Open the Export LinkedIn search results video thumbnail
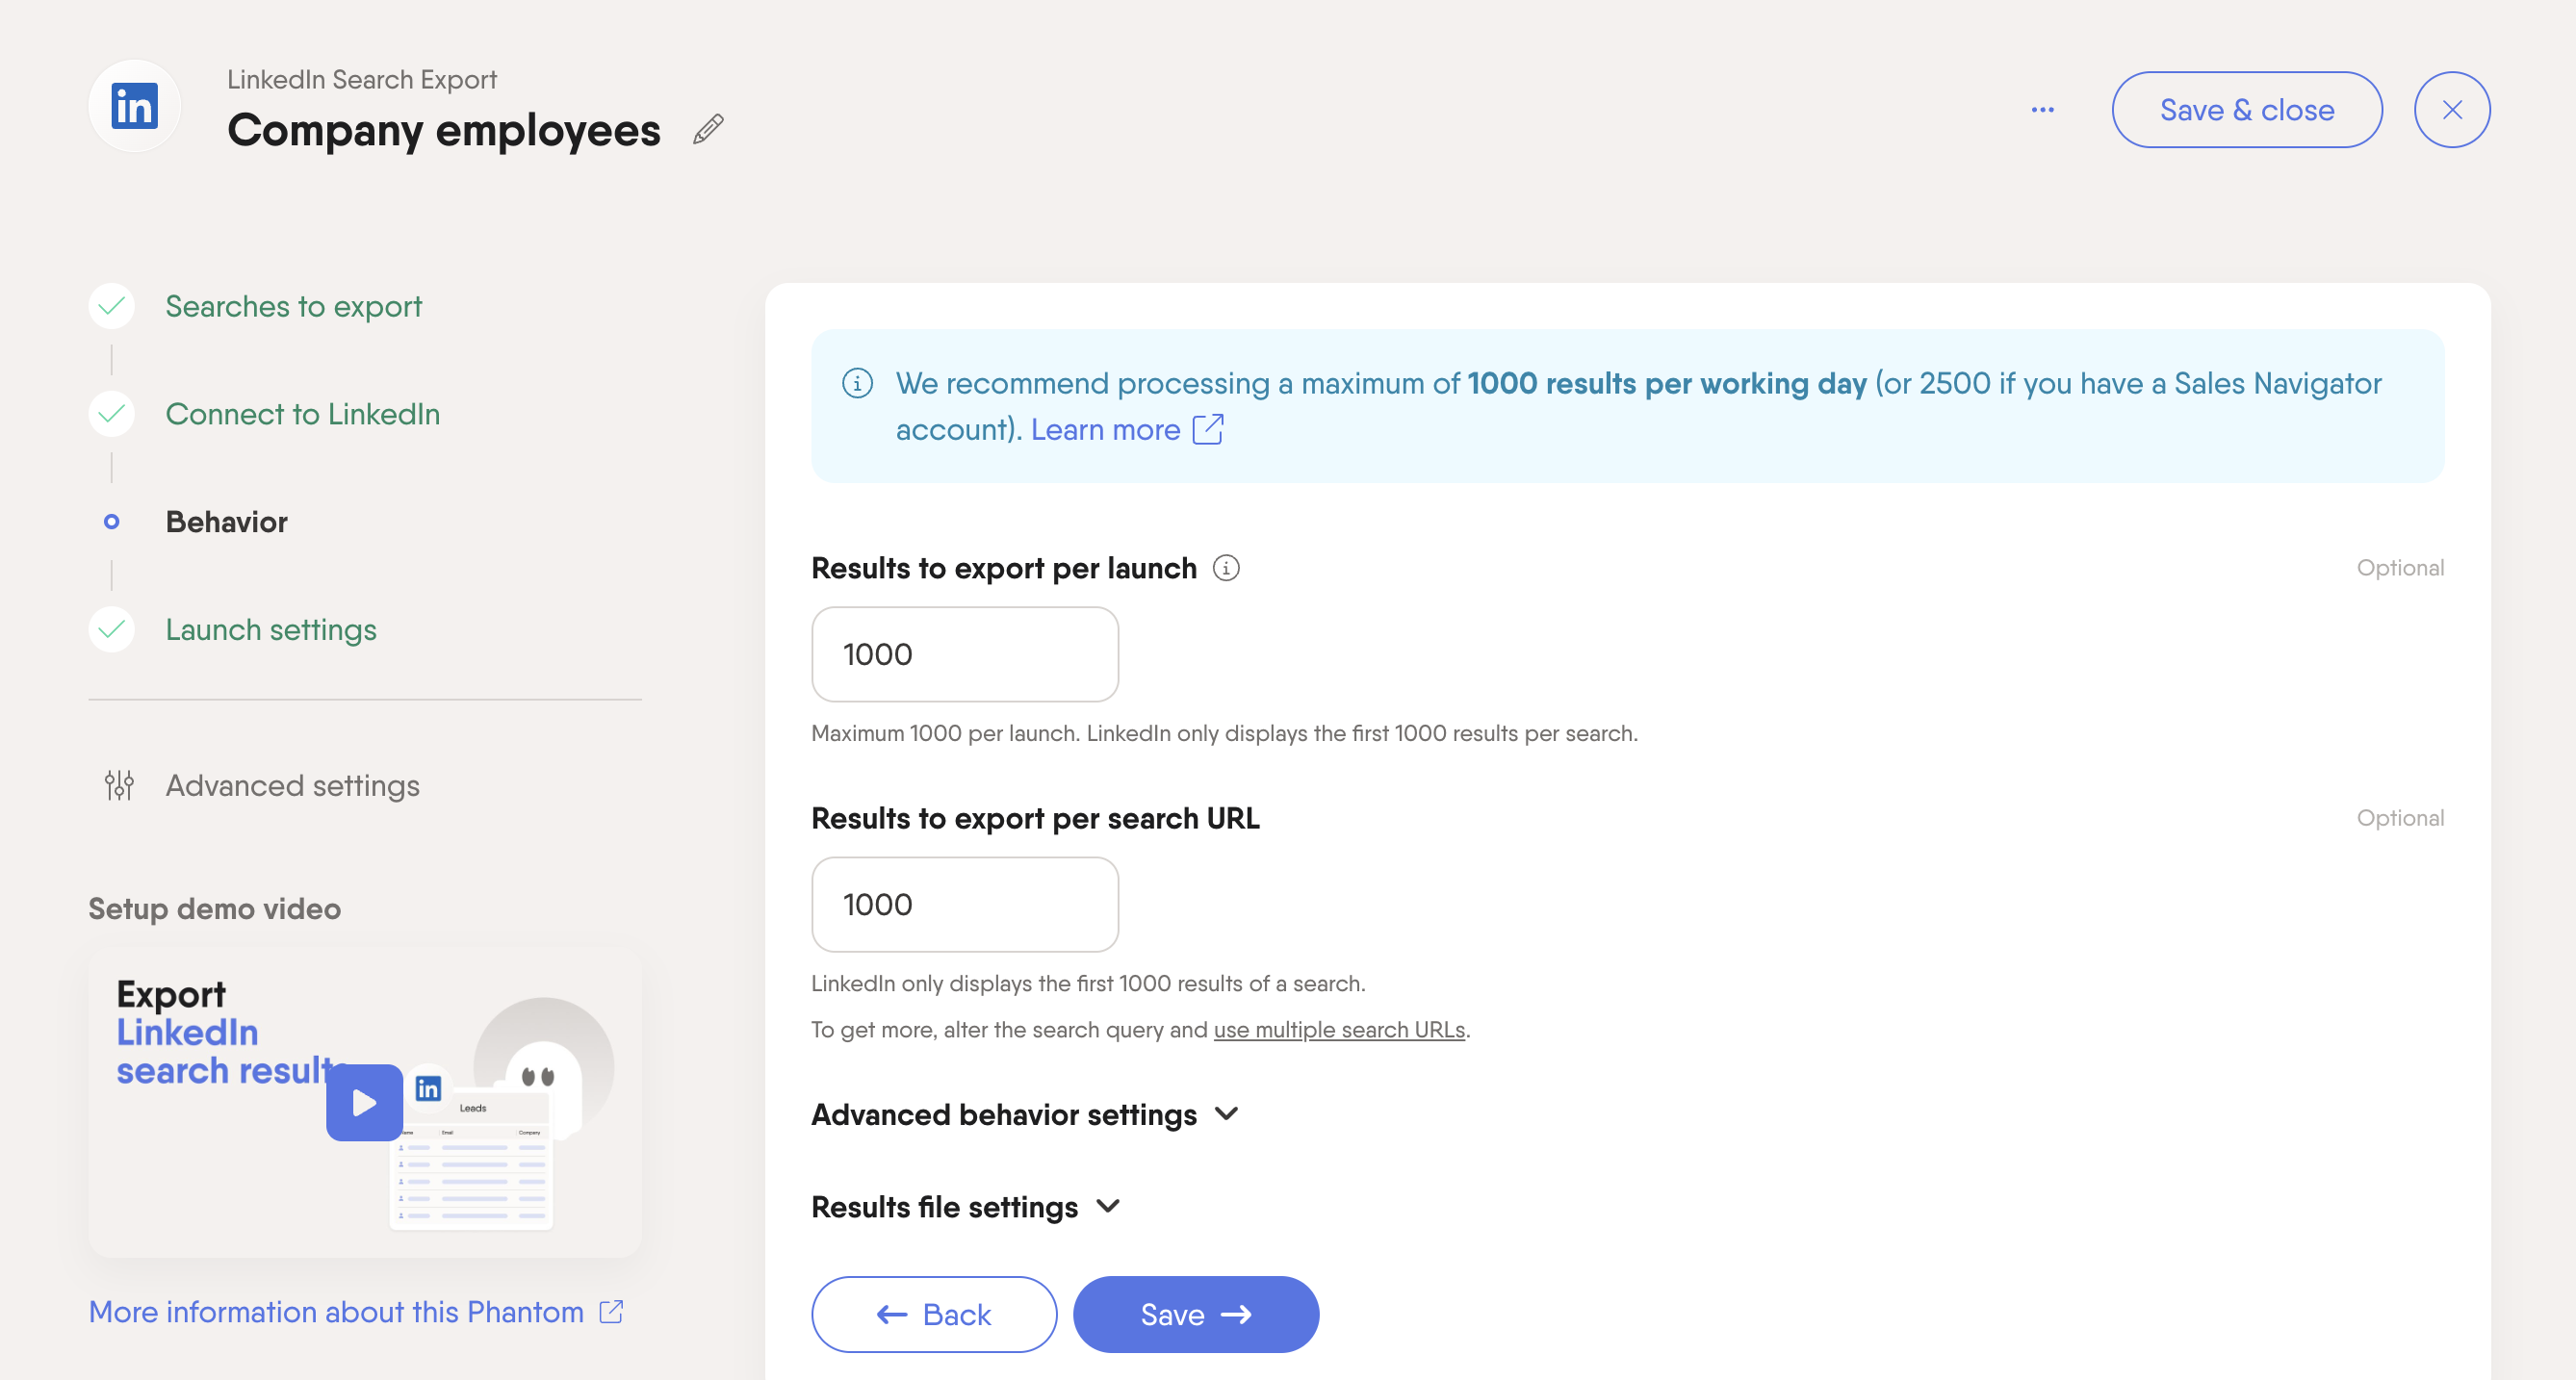Image resolution: width=2576 pixels, height=1380 pixels. pyautogui.click(x=365, y=1103)
